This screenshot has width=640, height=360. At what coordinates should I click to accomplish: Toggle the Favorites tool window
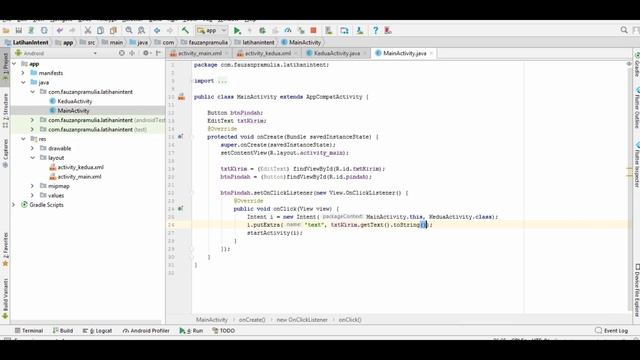tap(5, 249)
